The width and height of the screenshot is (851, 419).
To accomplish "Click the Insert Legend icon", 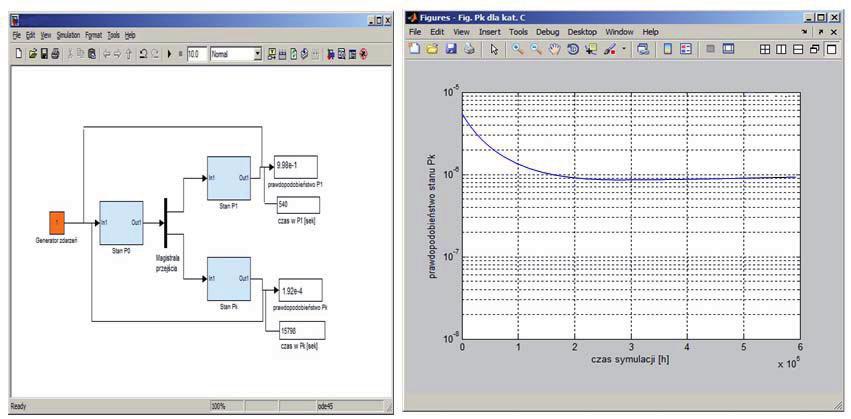I will click(685, 49).
